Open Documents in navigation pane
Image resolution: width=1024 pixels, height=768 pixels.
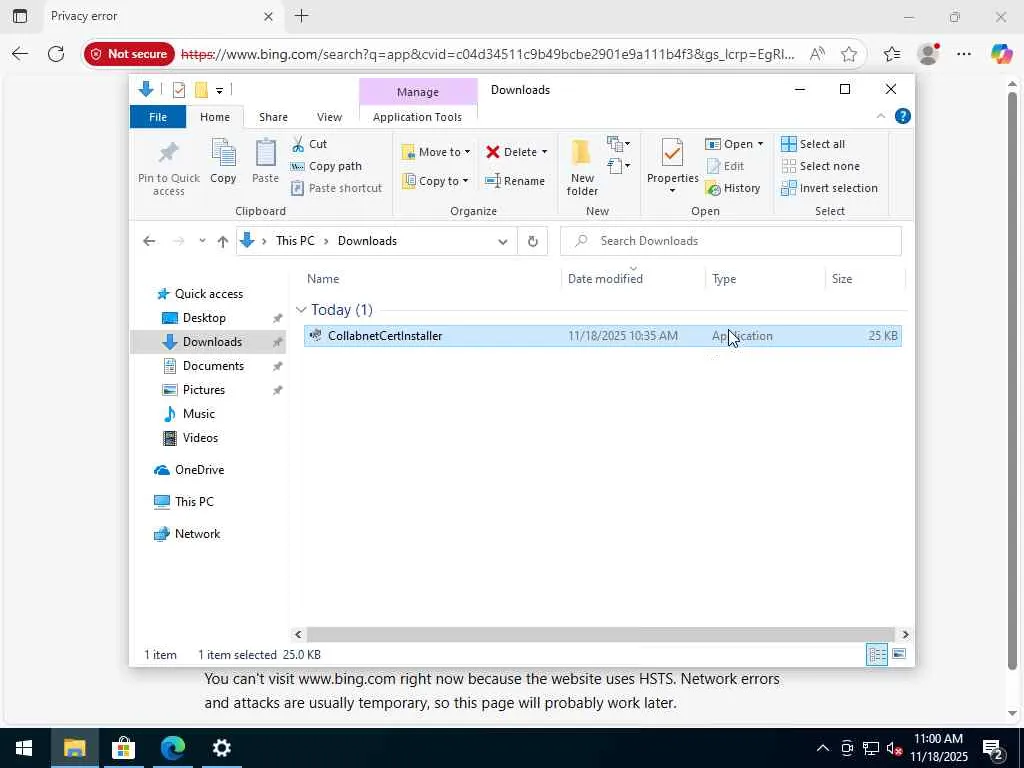[213, 366]
